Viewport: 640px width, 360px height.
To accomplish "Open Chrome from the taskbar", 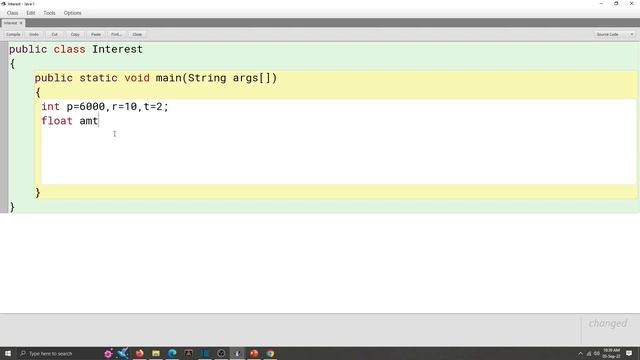I will 270,353.
